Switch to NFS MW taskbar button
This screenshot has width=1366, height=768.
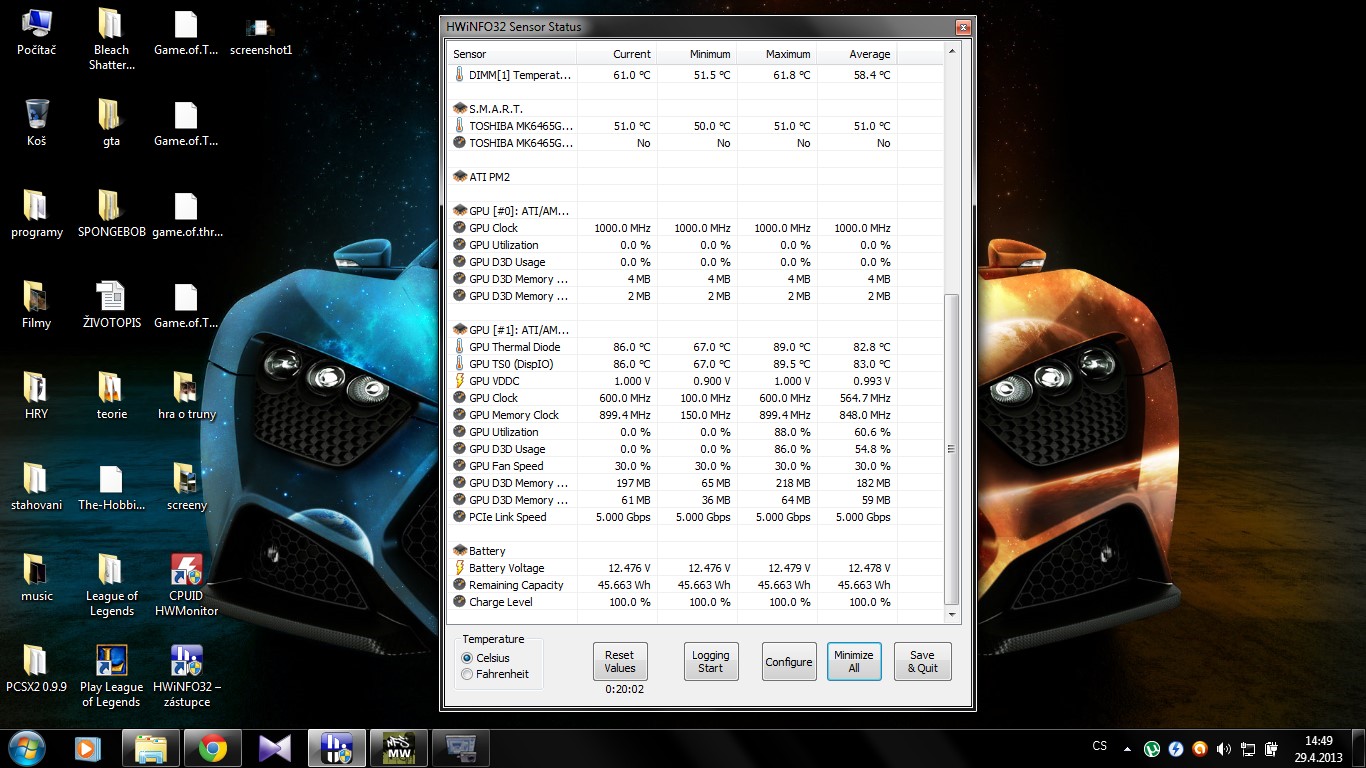398,747
